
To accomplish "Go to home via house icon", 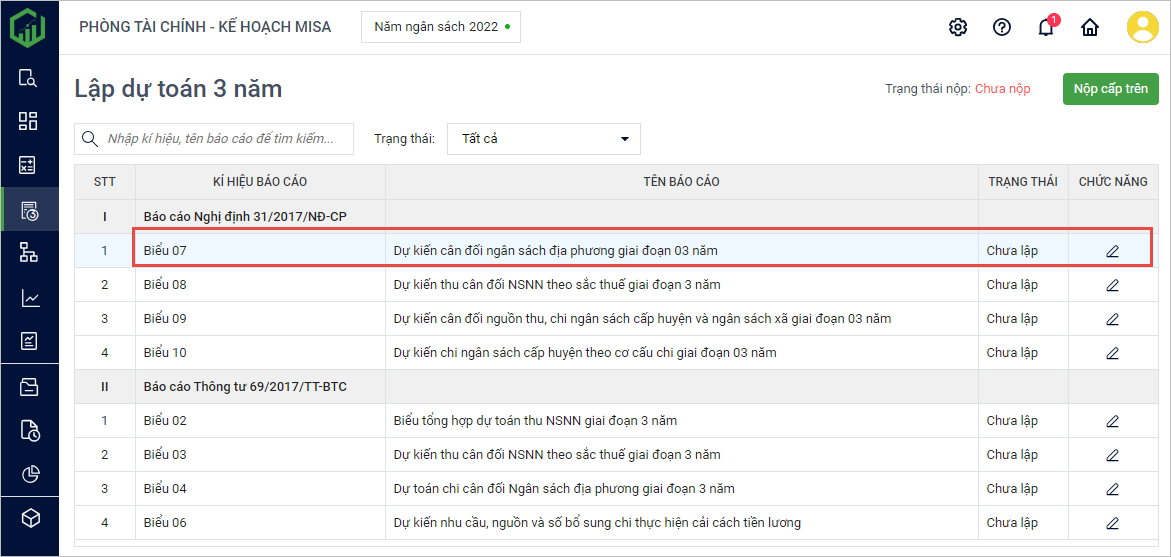I will tap(1090, 27).
